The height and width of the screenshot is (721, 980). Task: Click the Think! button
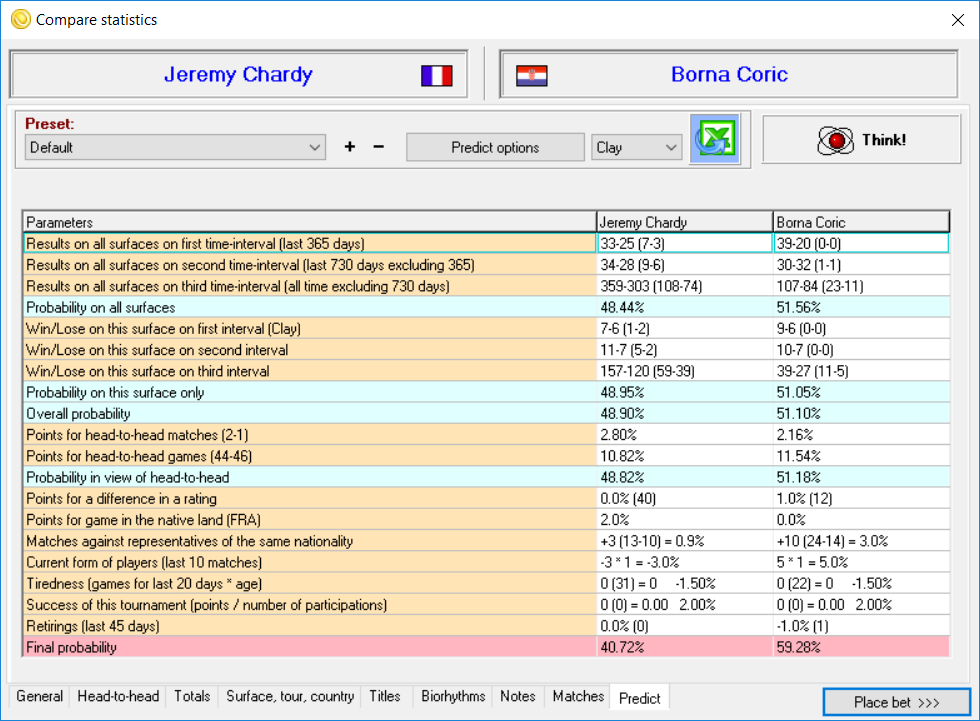click(861, 140)
